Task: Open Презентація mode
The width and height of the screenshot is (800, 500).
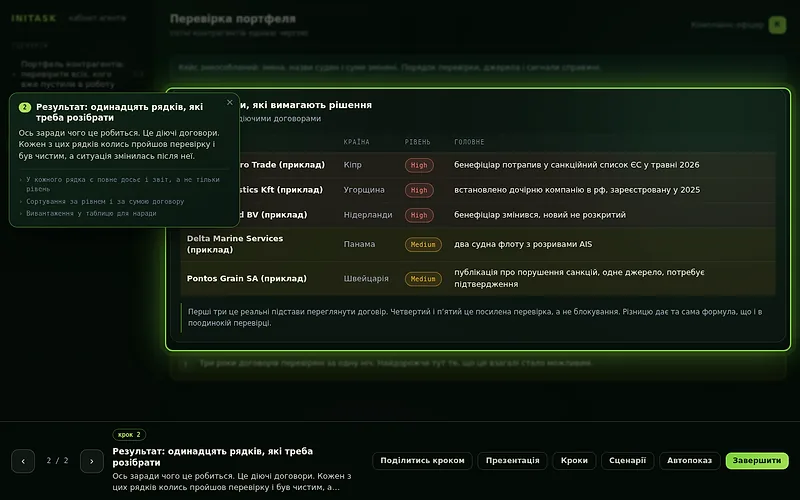Action: click(512, 461)
